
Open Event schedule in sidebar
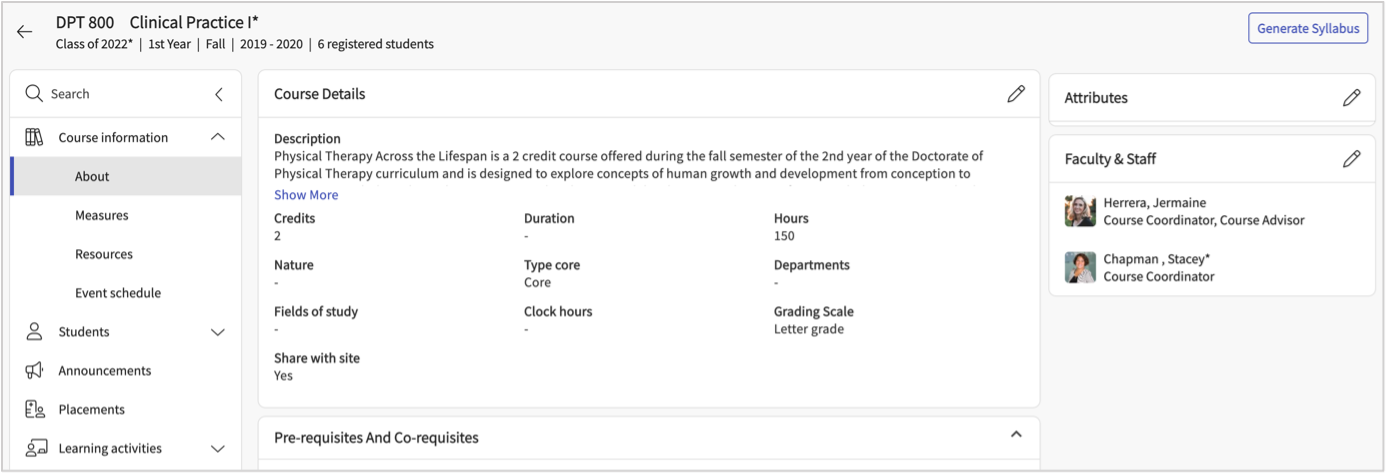118,293
